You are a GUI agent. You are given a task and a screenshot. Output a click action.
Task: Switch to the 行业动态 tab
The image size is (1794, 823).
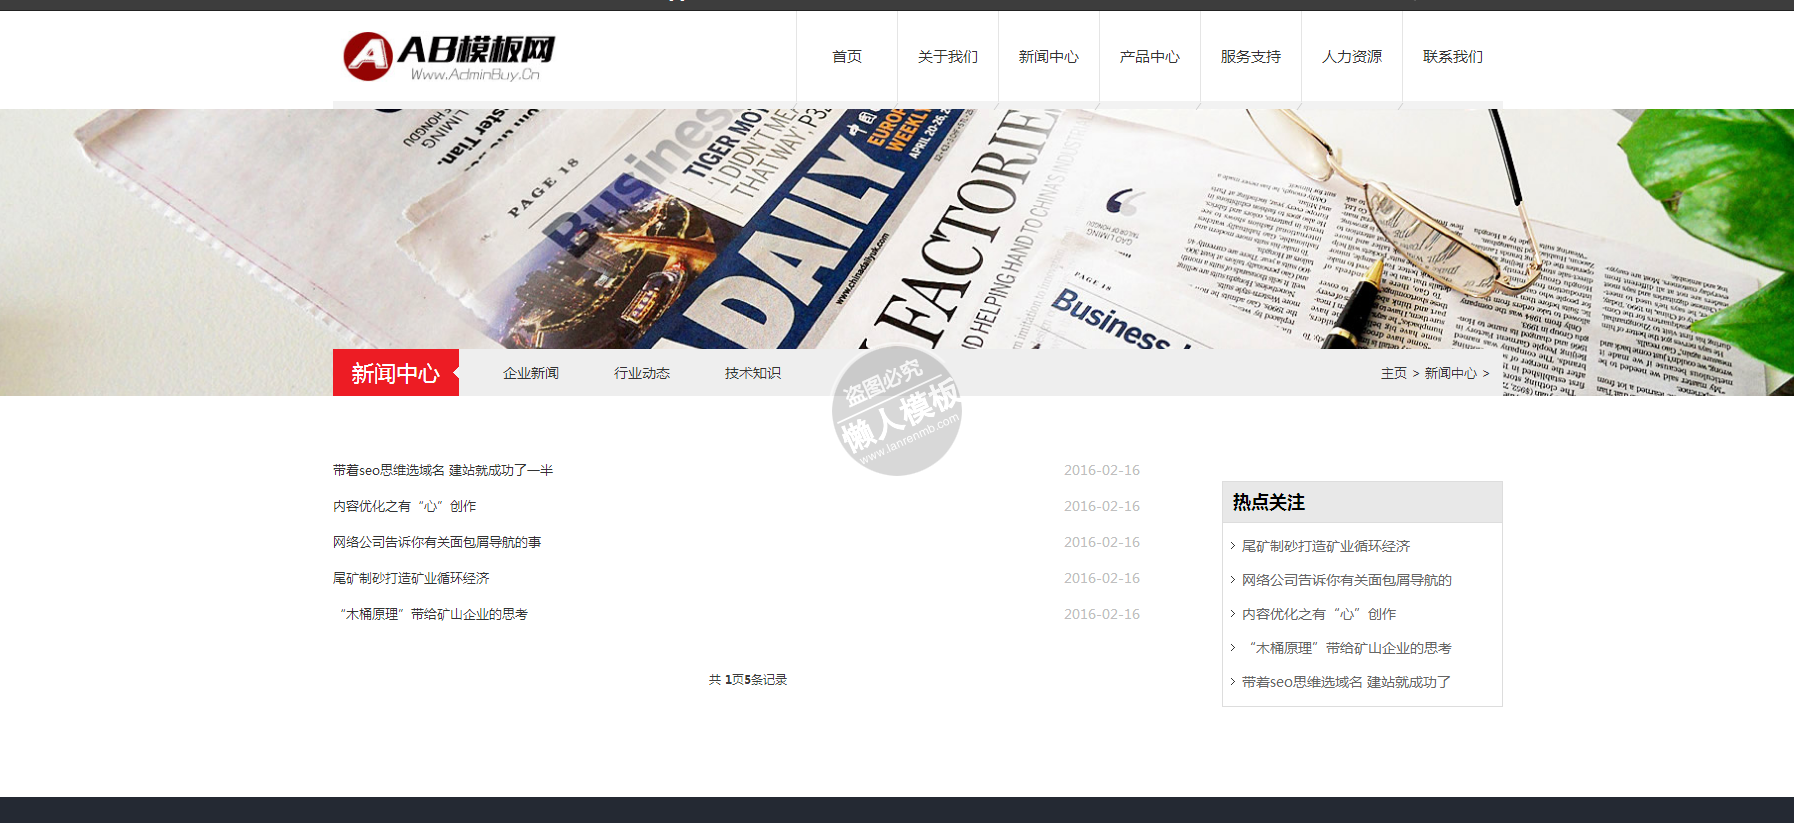[642, 373]
